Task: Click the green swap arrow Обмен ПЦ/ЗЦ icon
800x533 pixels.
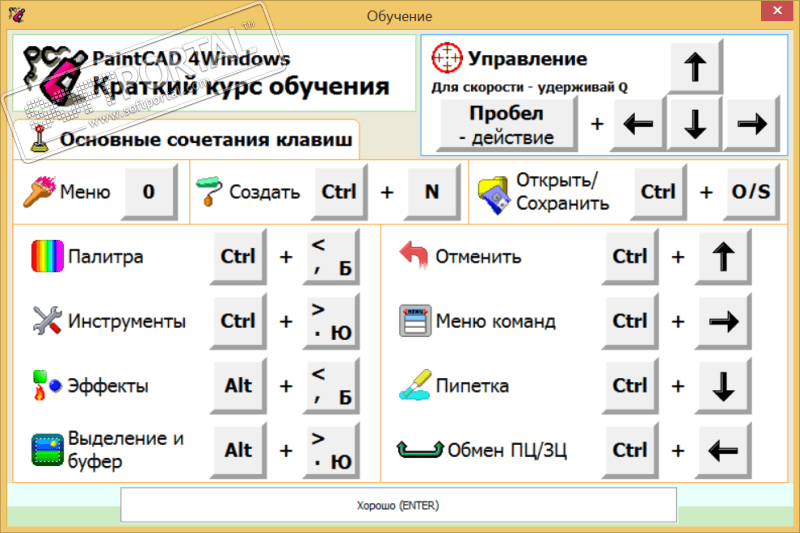Action: [x=420, y=449]
